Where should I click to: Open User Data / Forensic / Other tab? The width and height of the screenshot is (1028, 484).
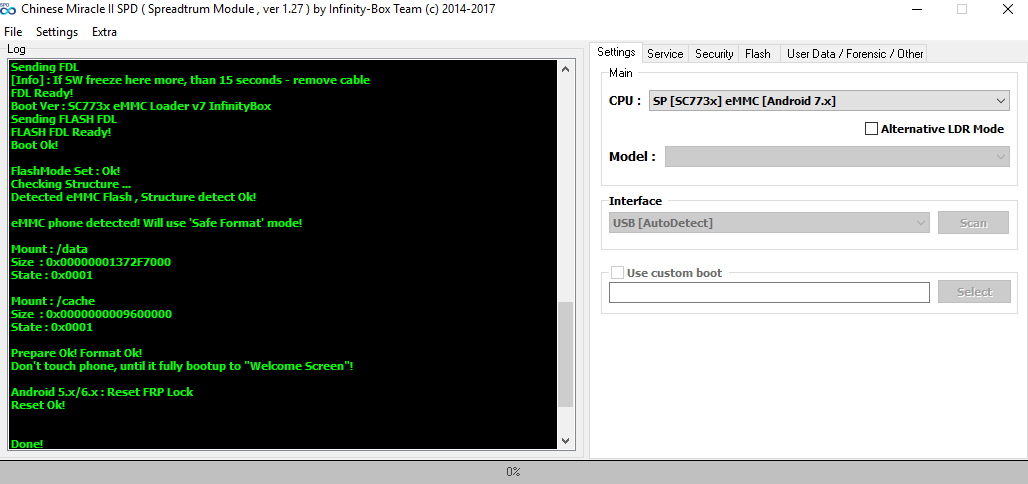(x=855, y=54)
